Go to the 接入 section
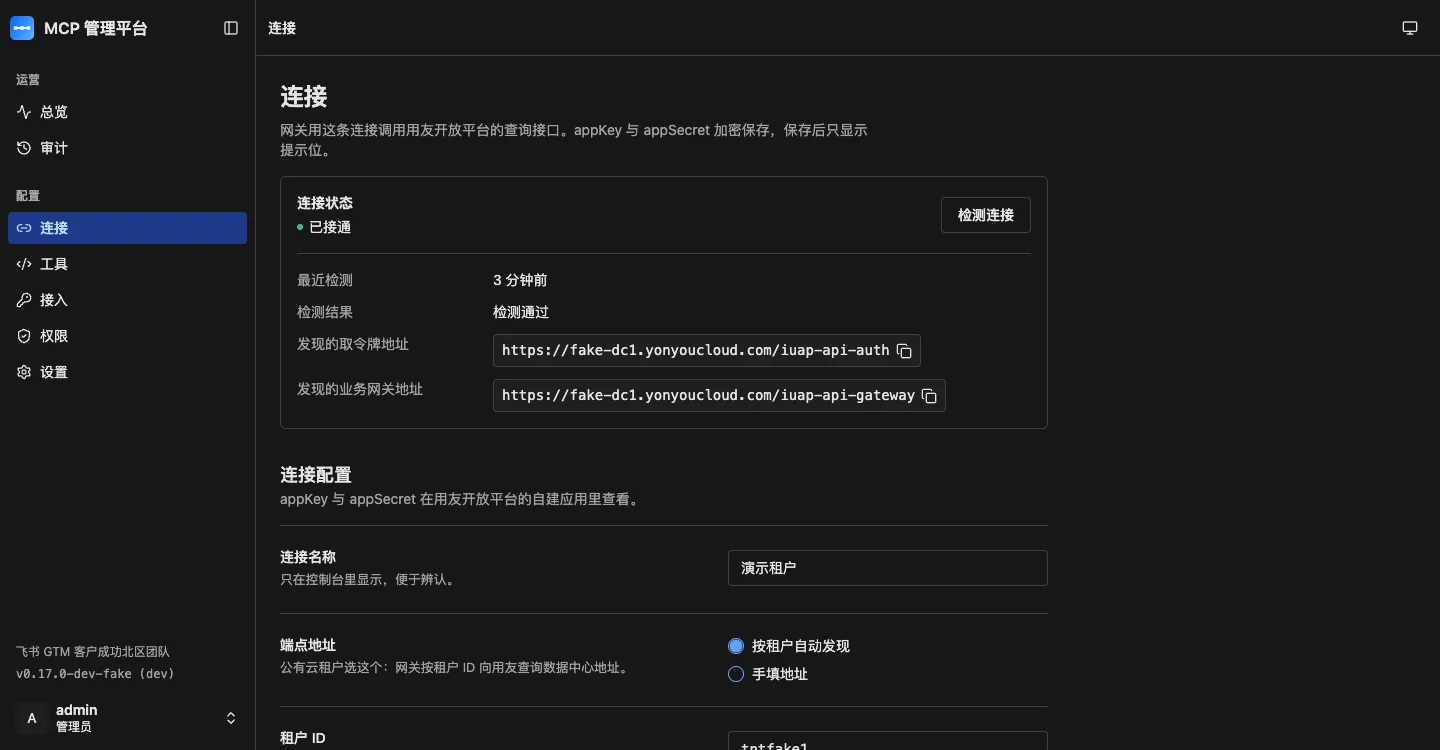1440x750 pixels. click(x=127, y=300)
